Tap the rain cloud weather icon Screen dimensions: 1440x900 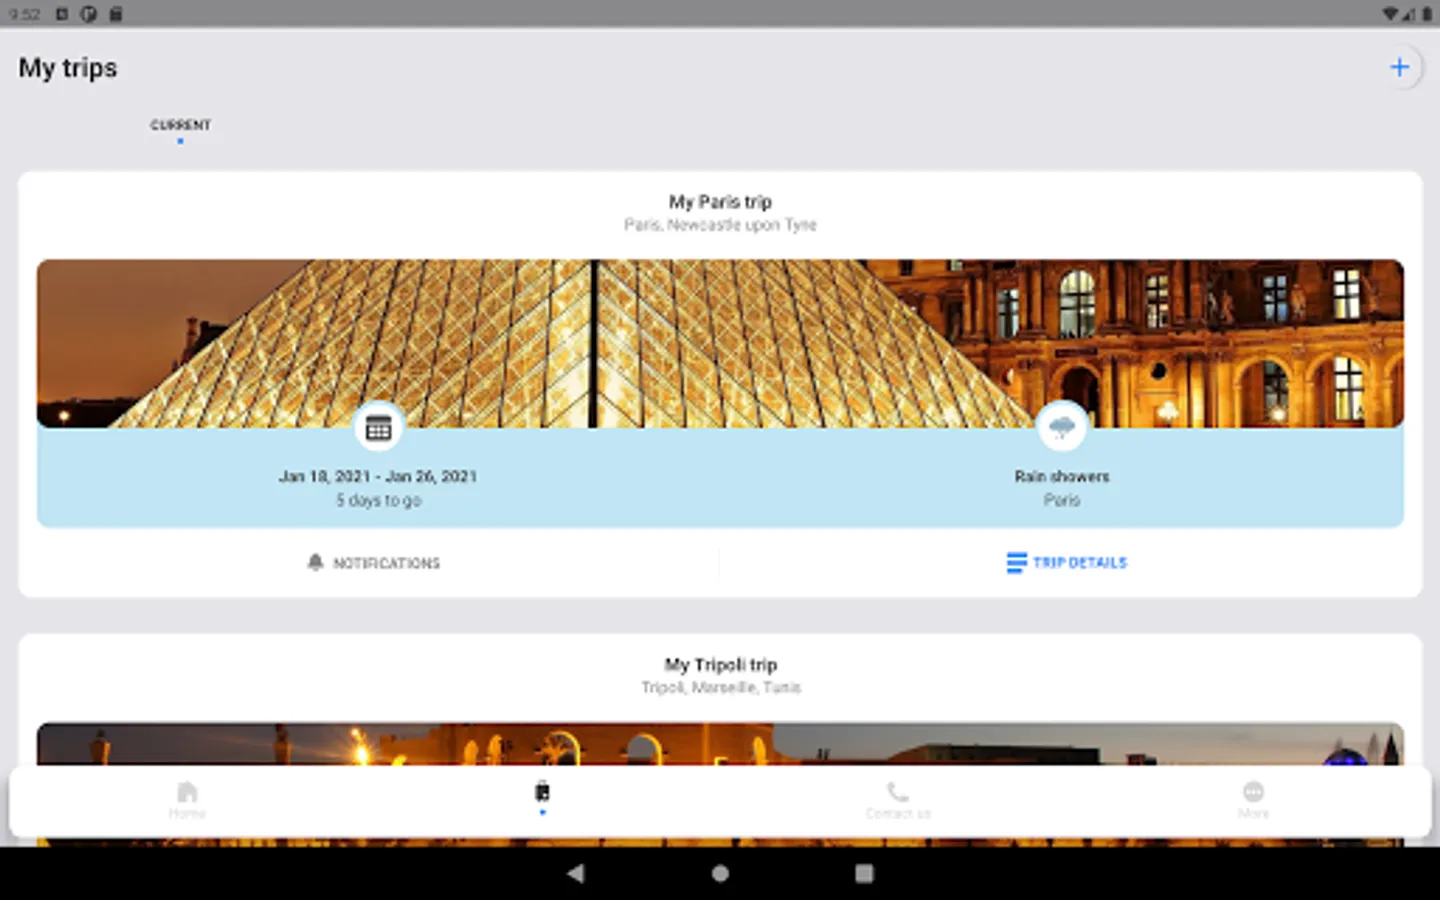pos(1061,427)
